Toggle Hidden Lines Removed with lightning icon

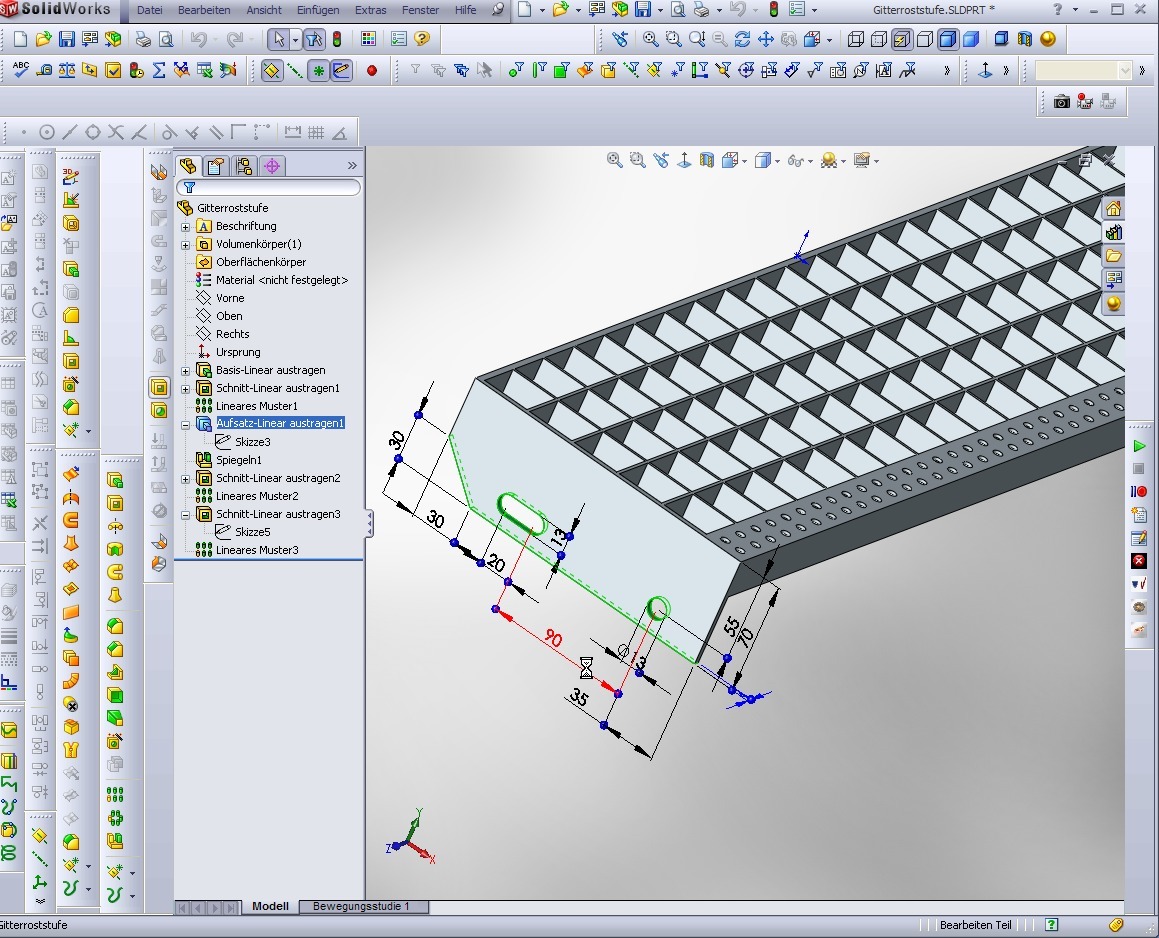902,39
